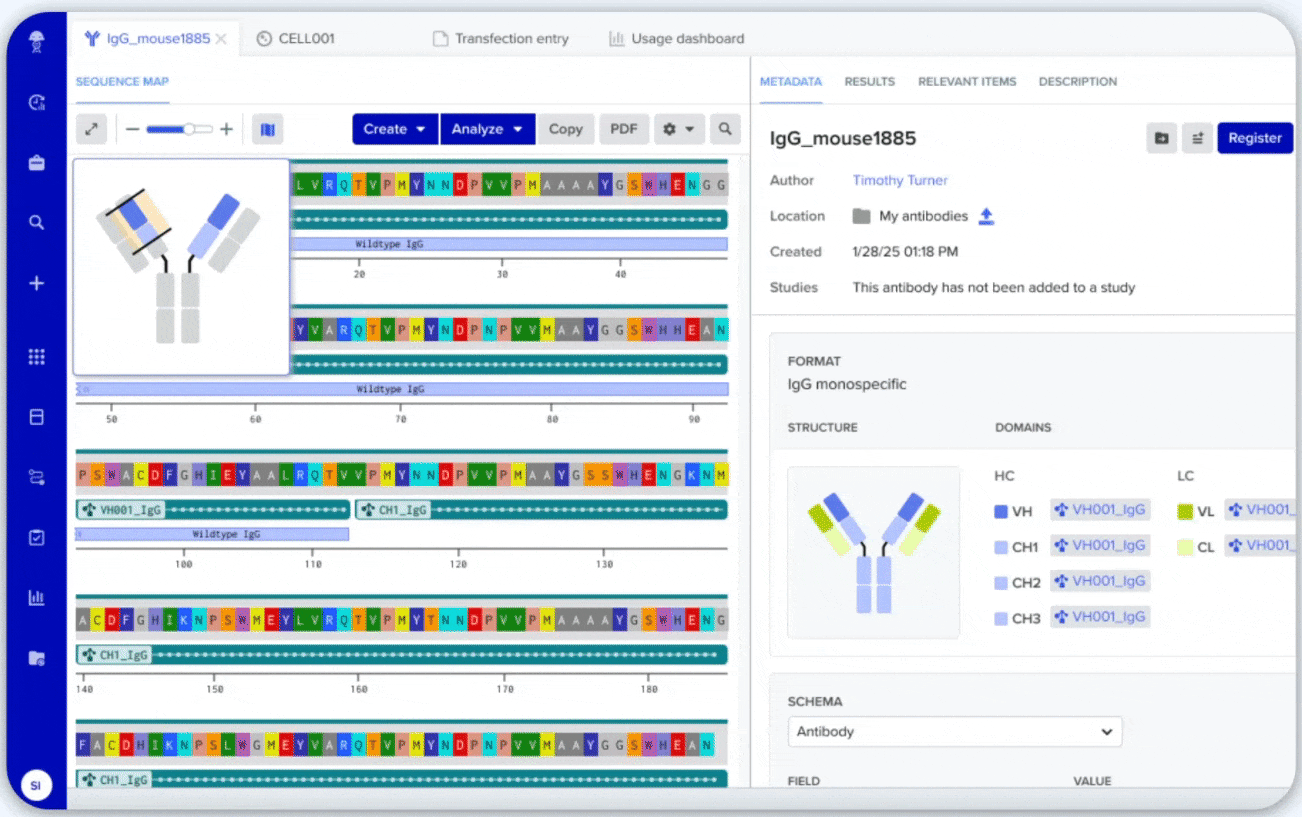Open the workflows icon in sidebar
The height and width of the screenshot is (817, 1302).
[x=37, y=477]
